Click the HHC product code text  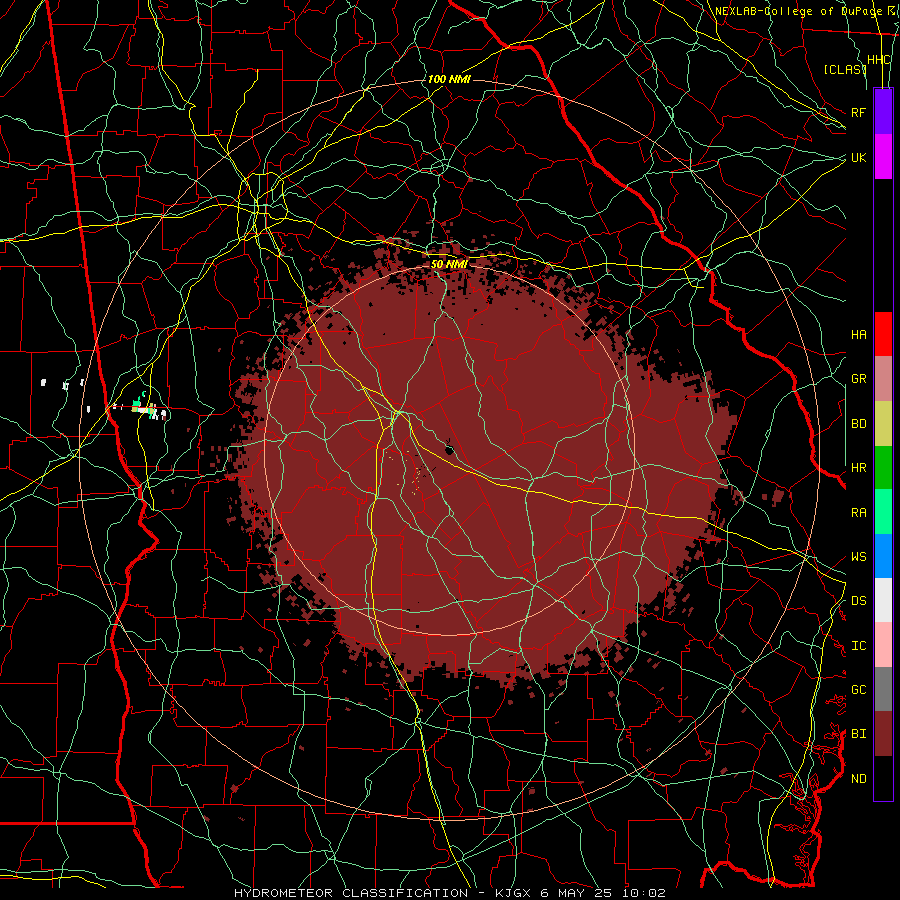(x=878, y=60)
